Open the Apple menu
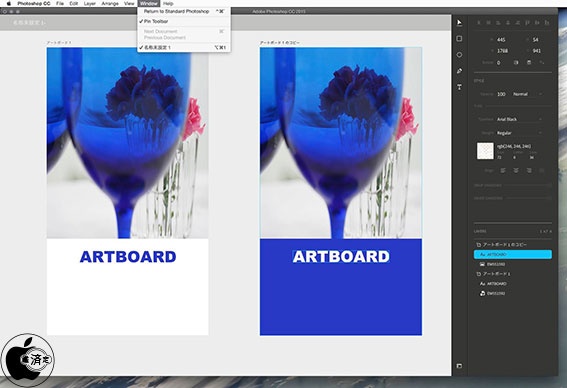Image resolution: width=567 pixels, height=388 pixels. pos(9,3)
